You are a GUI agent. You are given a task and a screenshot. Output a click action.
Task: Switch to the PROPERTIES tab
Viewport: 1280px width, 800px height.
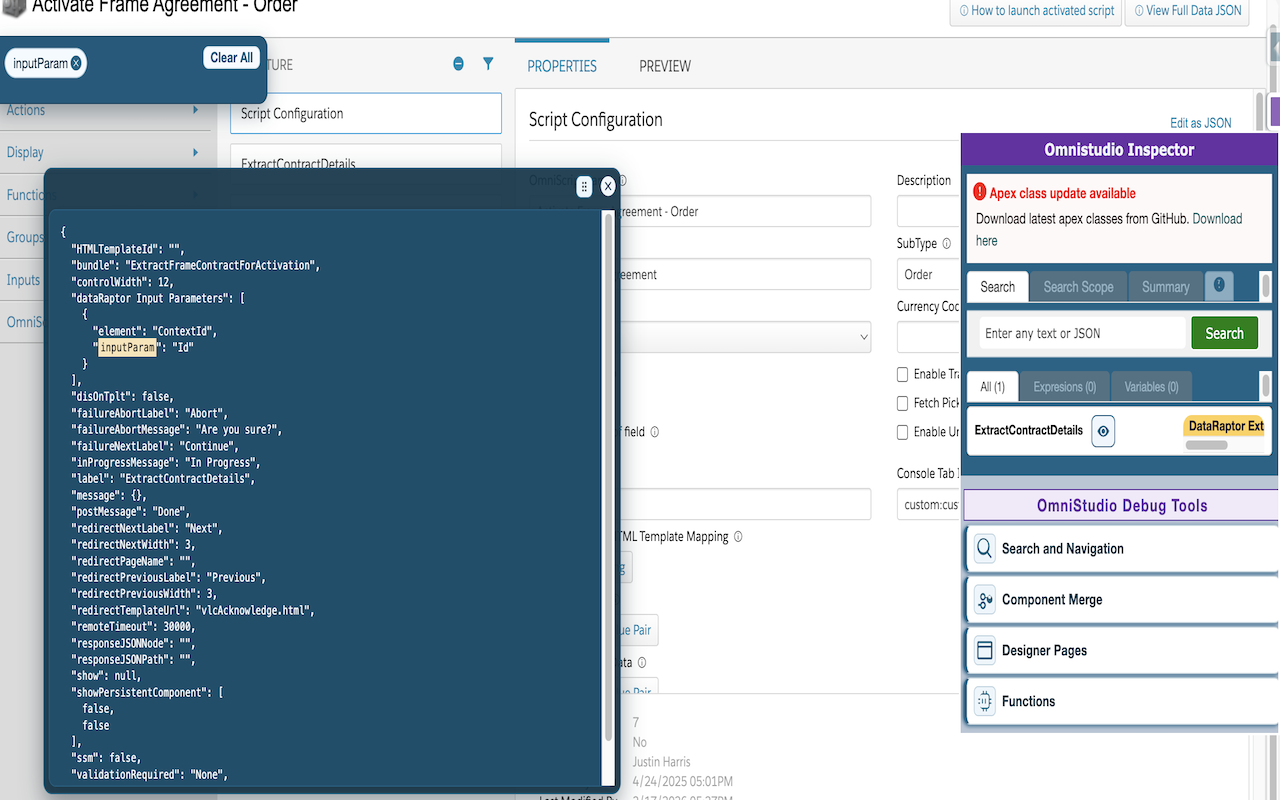coord(562,66)
